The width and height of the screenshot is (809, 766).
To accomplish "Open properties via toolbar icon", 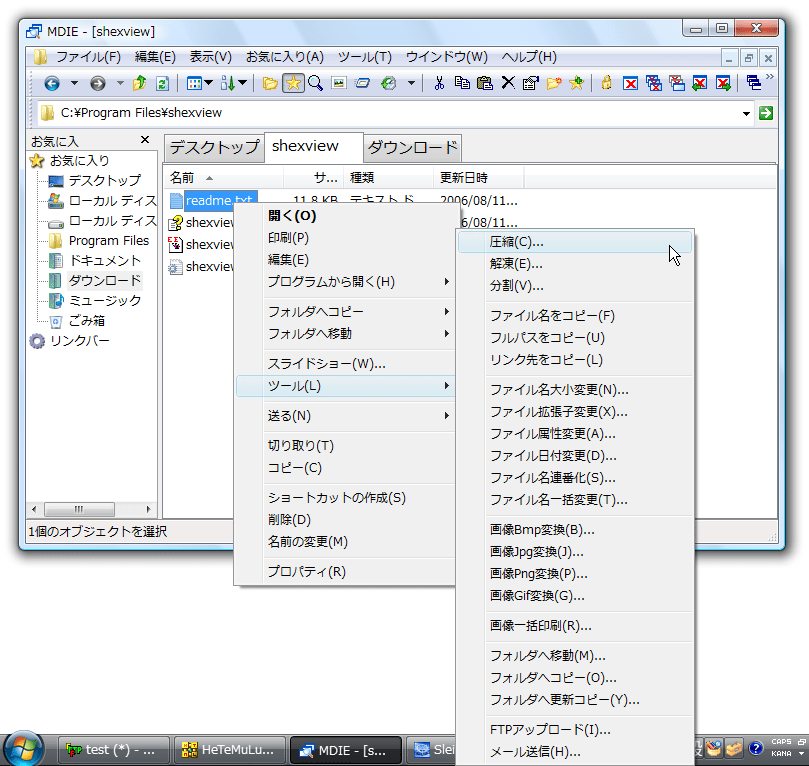I will click(x=530, y=83).
